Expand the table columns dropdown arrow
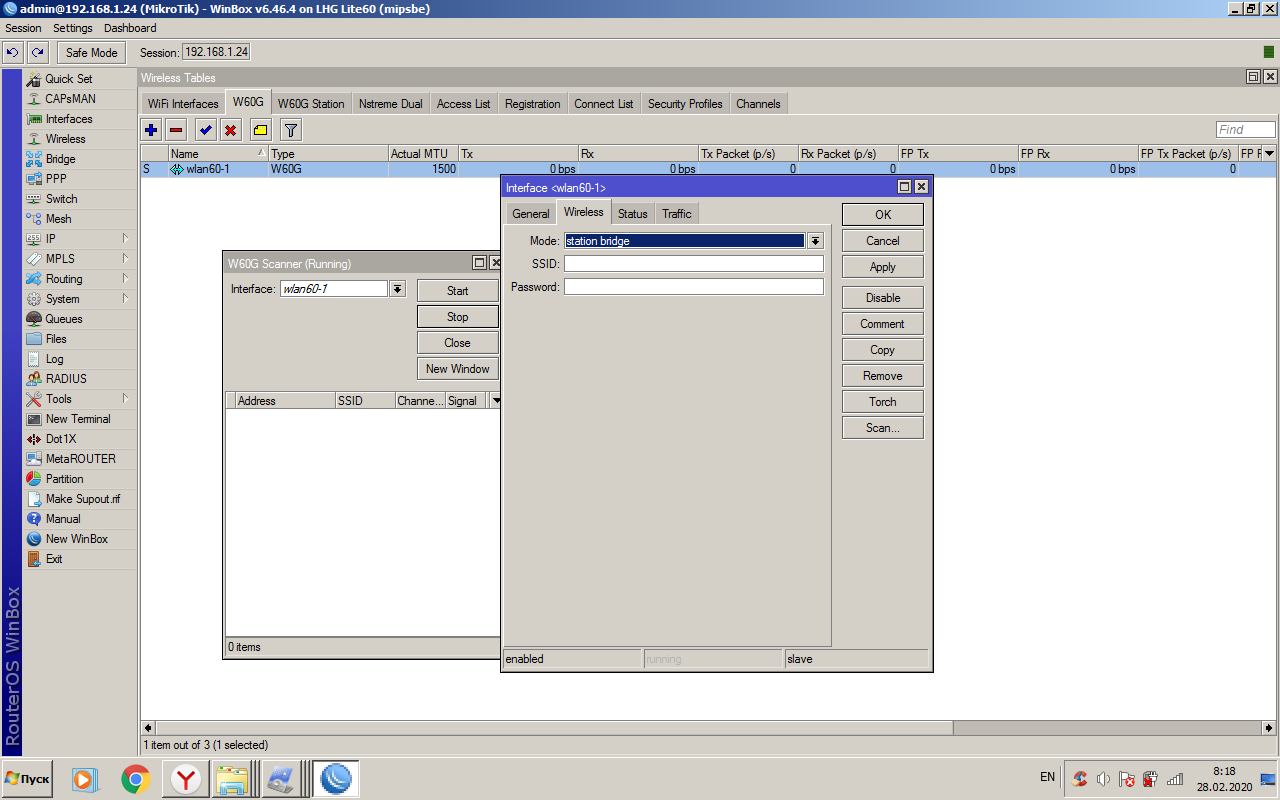The image size is (1280, 800). [1269, 154]
